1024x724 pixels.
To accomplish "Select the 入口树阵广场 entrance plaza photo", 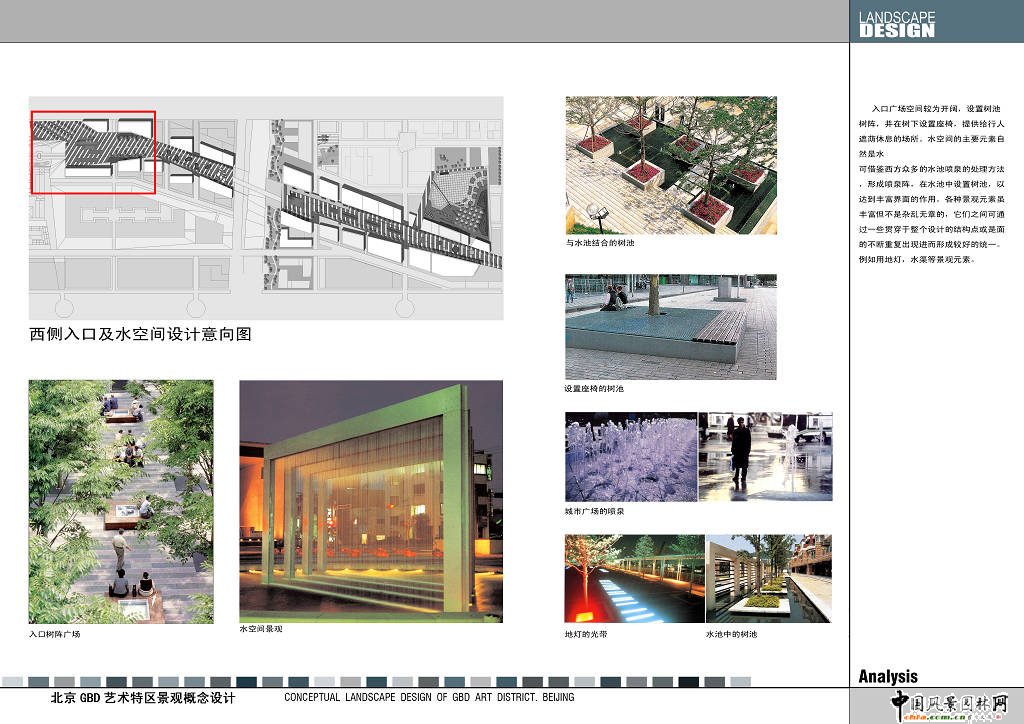I will tap(121, 501).
